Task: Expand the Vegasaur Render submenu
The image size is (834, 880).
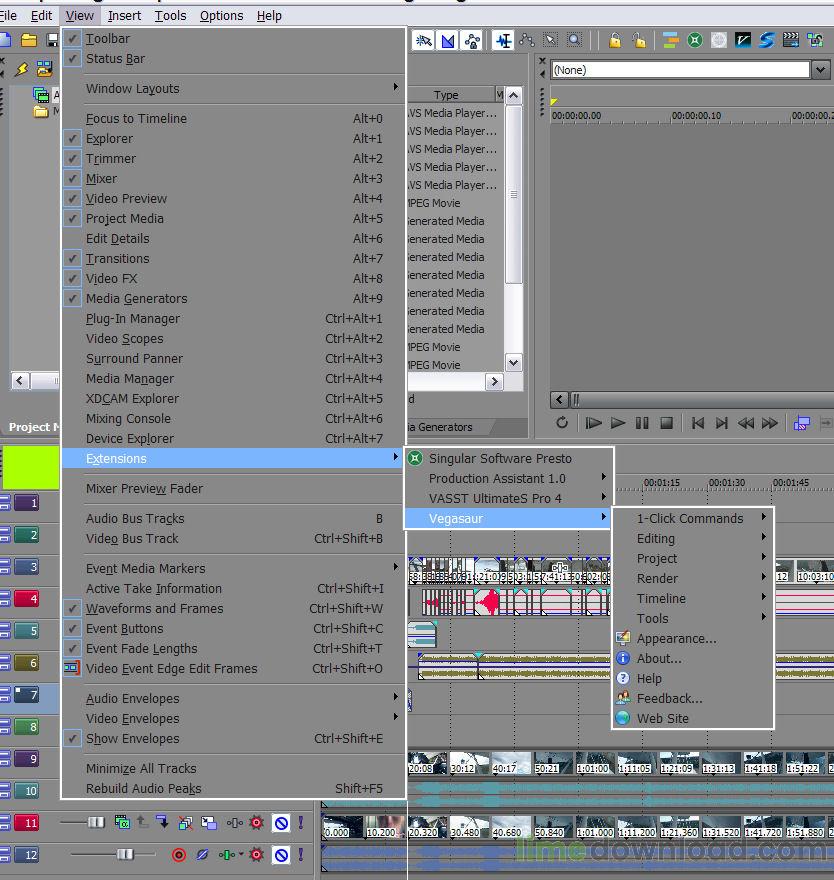Action: coord(657,578)
